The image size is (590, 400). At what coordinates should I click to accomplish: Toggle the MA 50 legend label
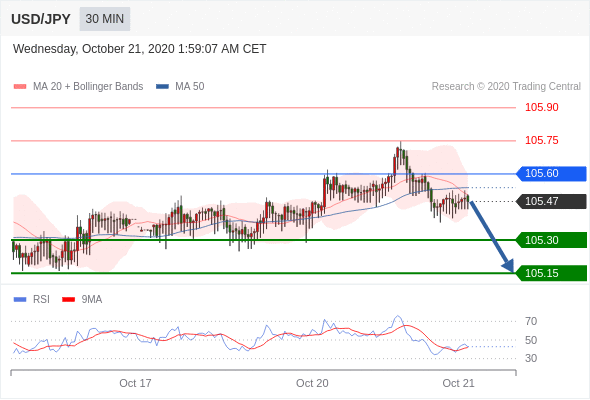pyautogui.click(x=190, y=87)
